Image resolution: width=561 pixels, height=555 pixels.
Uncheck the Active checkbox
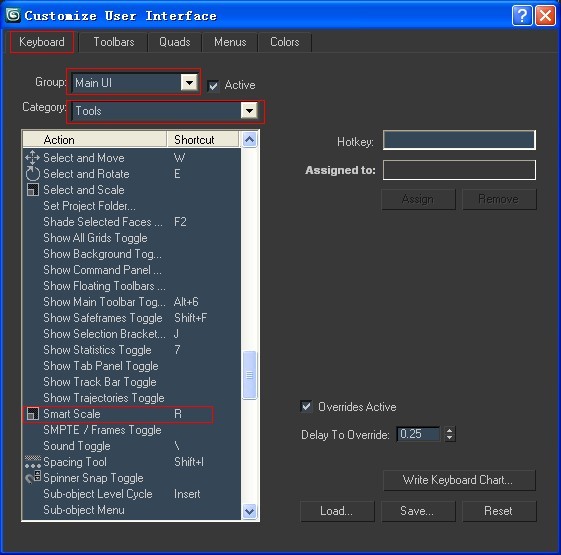coord(213,86)
